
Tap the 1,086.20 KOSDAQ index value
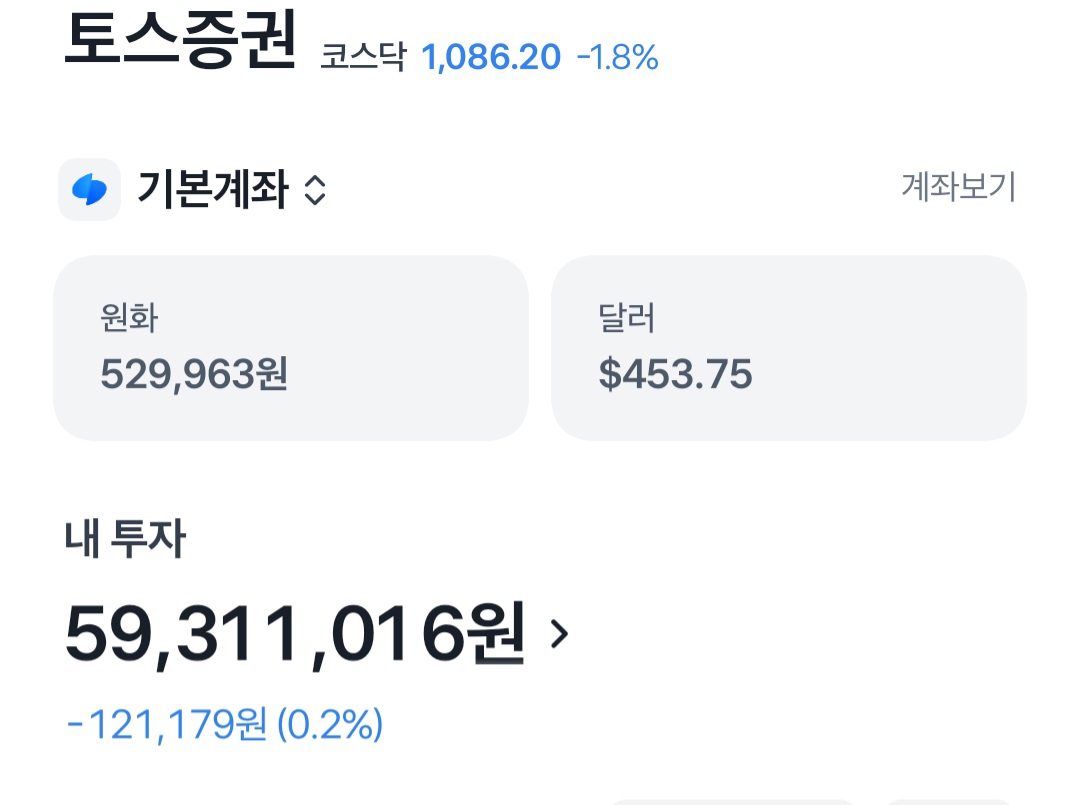(x=491, y=58)
